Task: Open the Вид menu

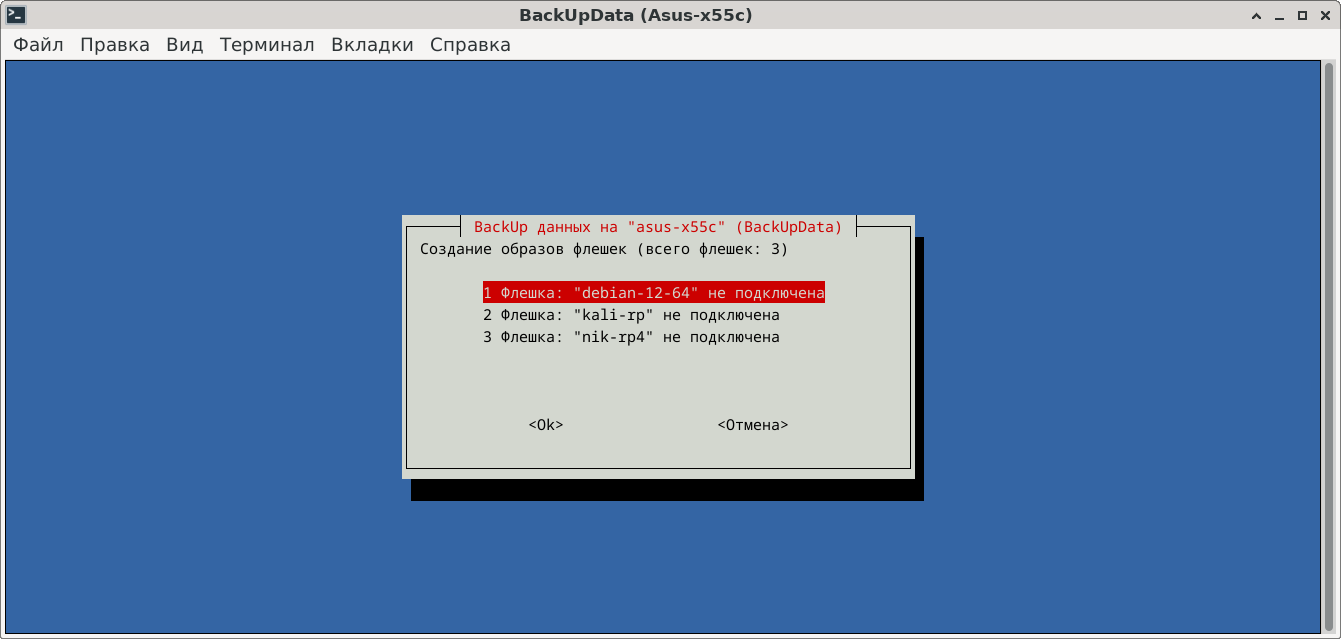Action: tap(185, 45)
